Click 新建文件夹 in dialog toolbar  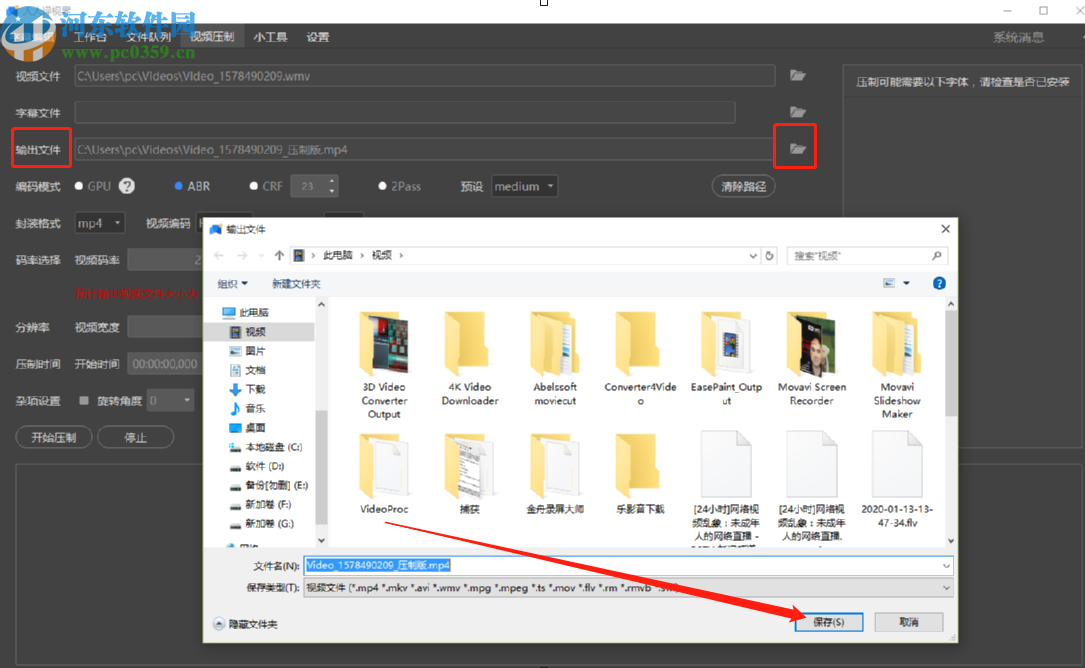(296, 284)
